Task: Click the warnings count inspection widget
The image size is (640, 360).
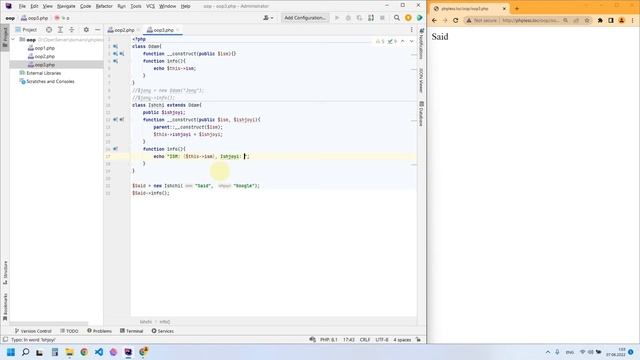Action: click(380, 41)
